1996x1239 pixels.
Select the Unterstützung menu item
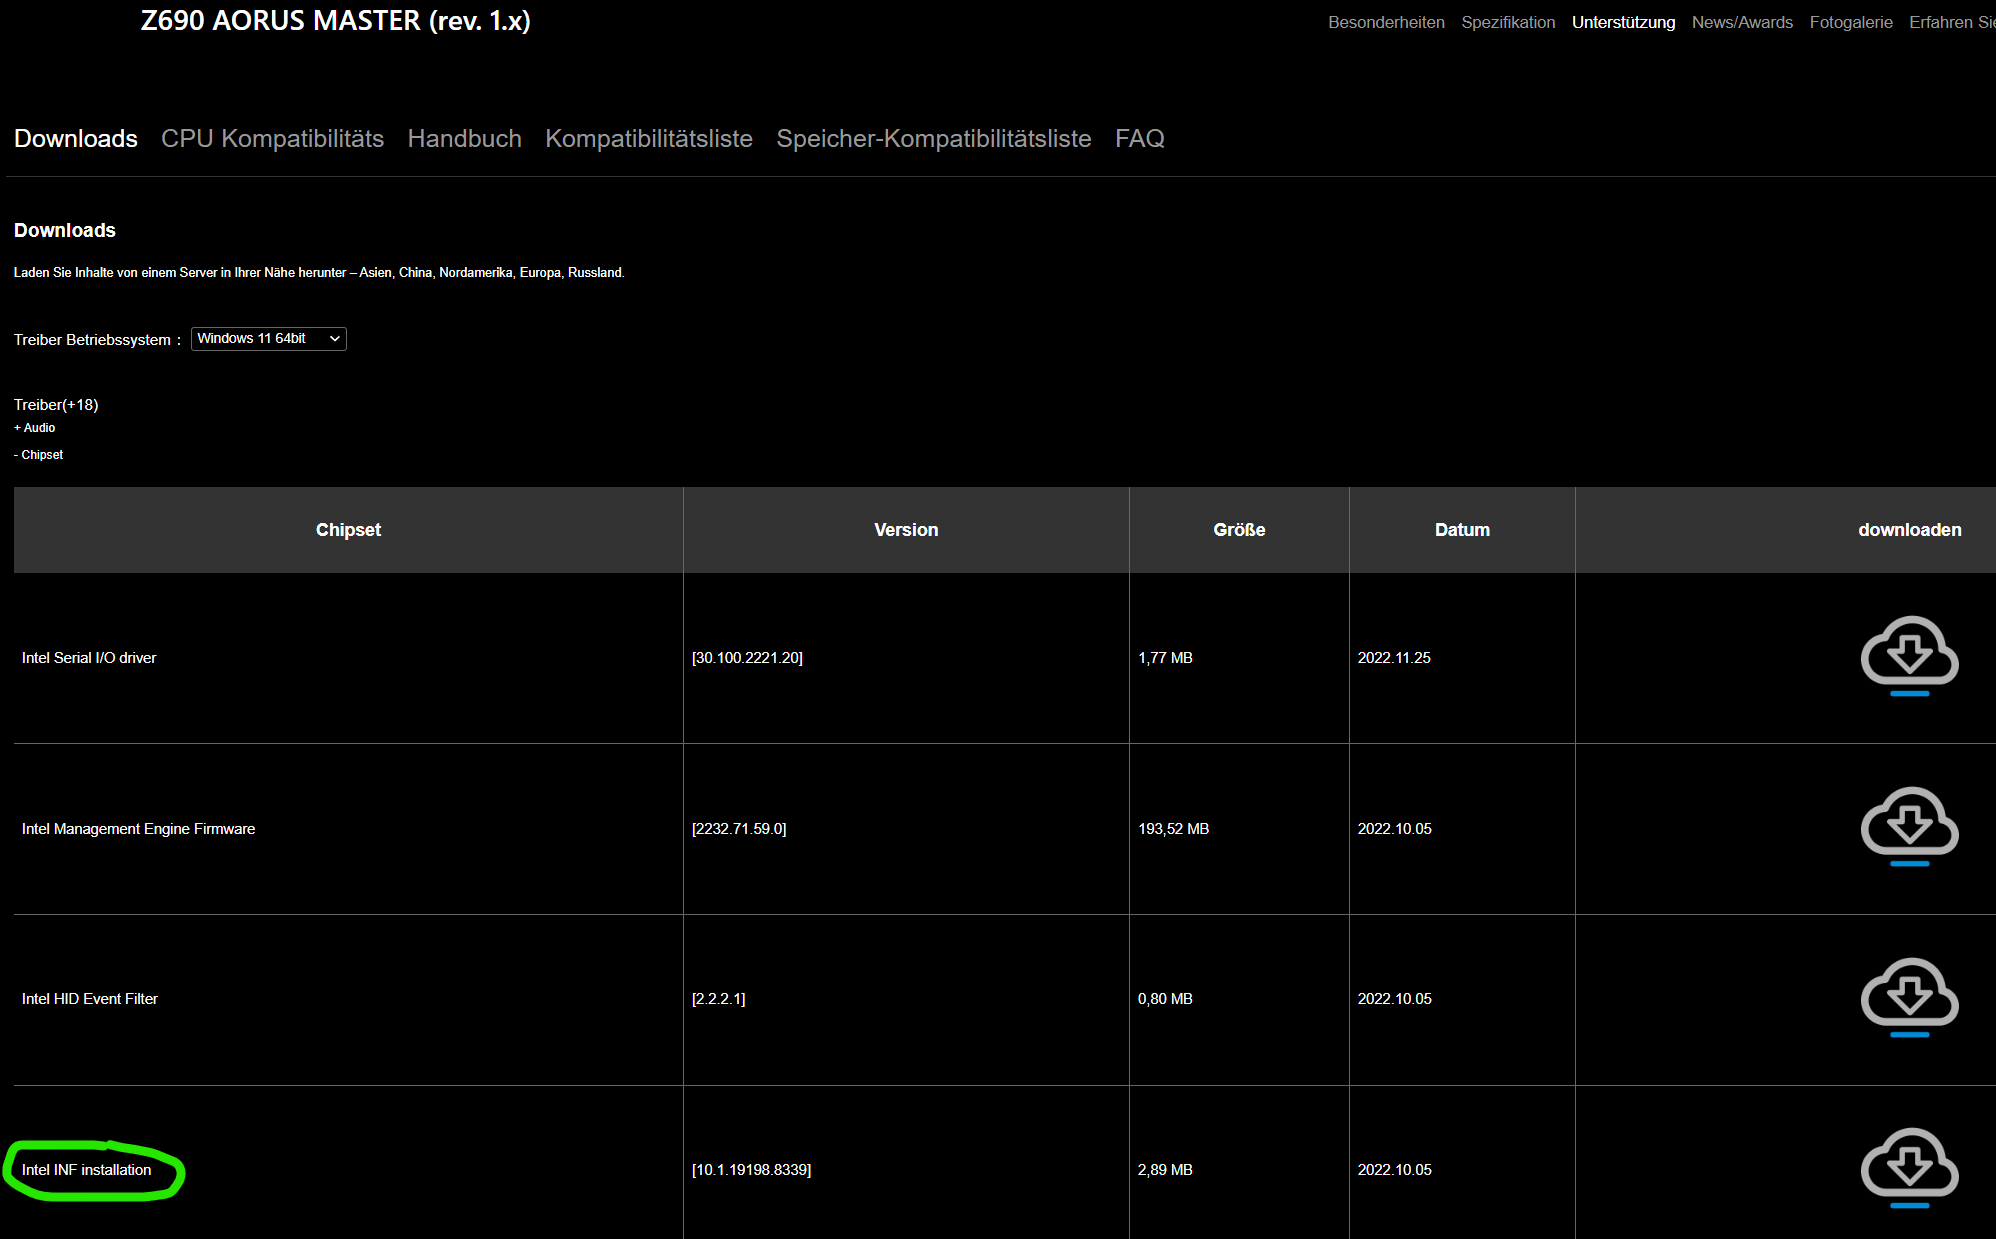click(x=1624, y=22)
